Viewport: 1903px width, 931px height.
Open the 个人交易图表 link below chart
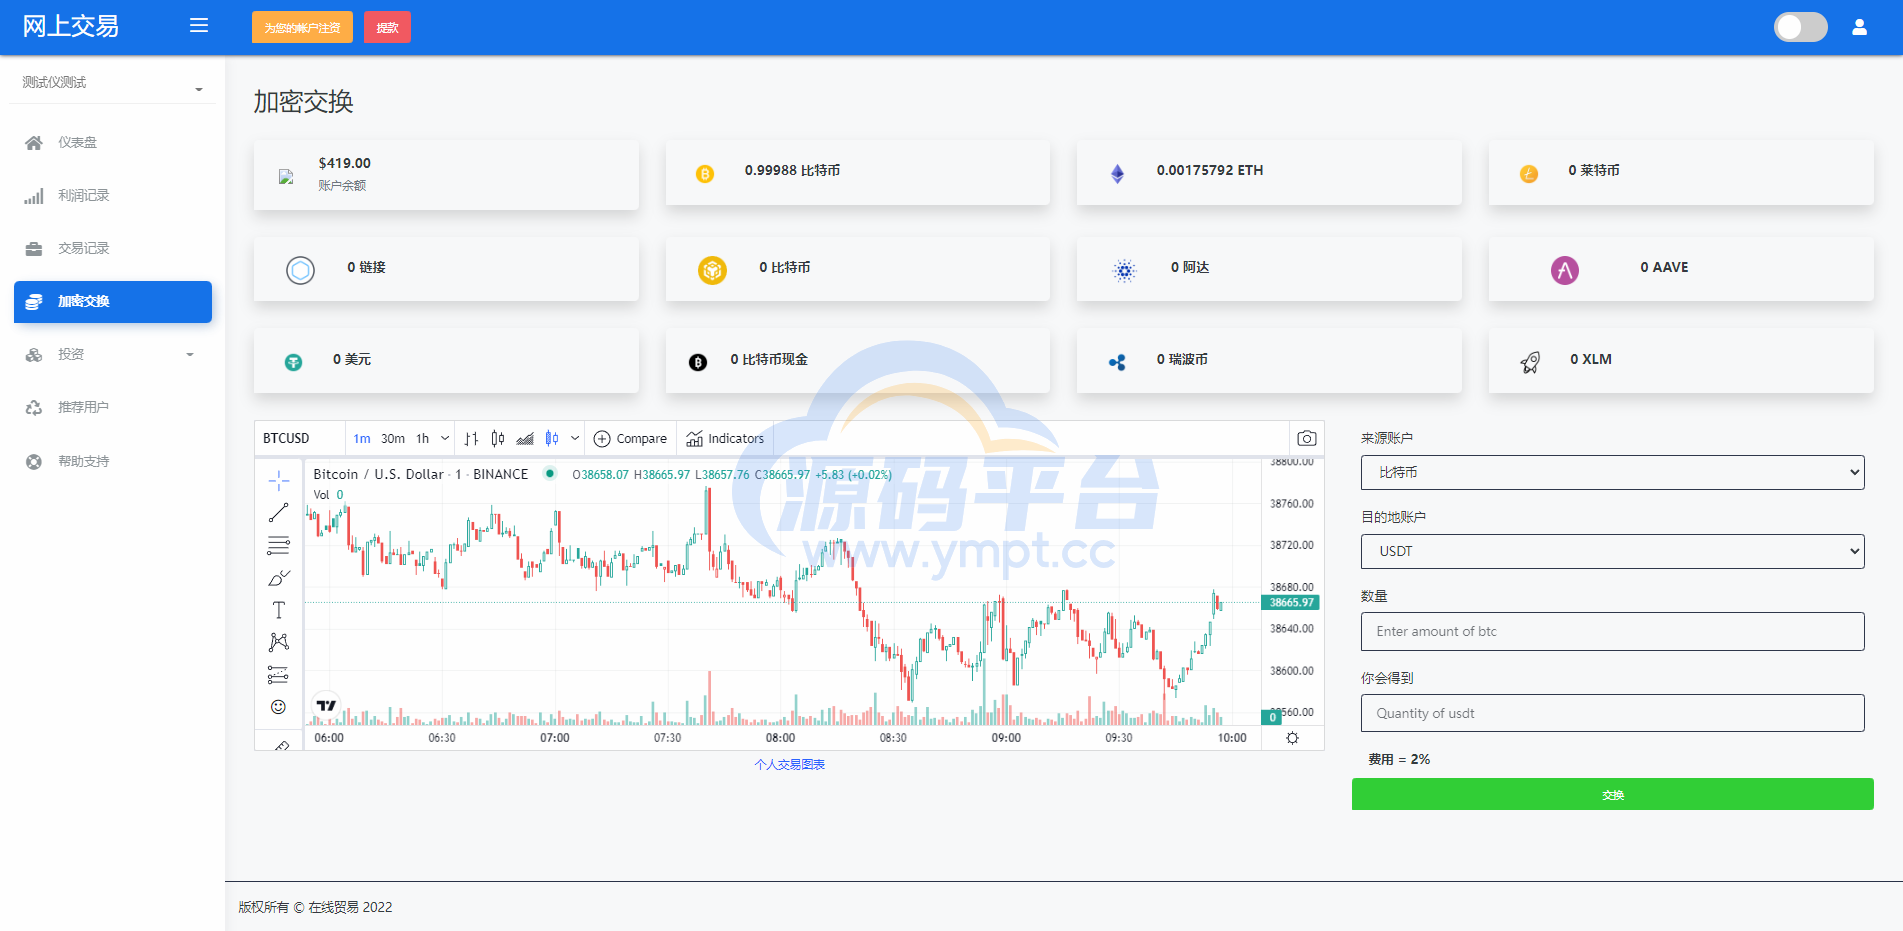coord(789,764)
